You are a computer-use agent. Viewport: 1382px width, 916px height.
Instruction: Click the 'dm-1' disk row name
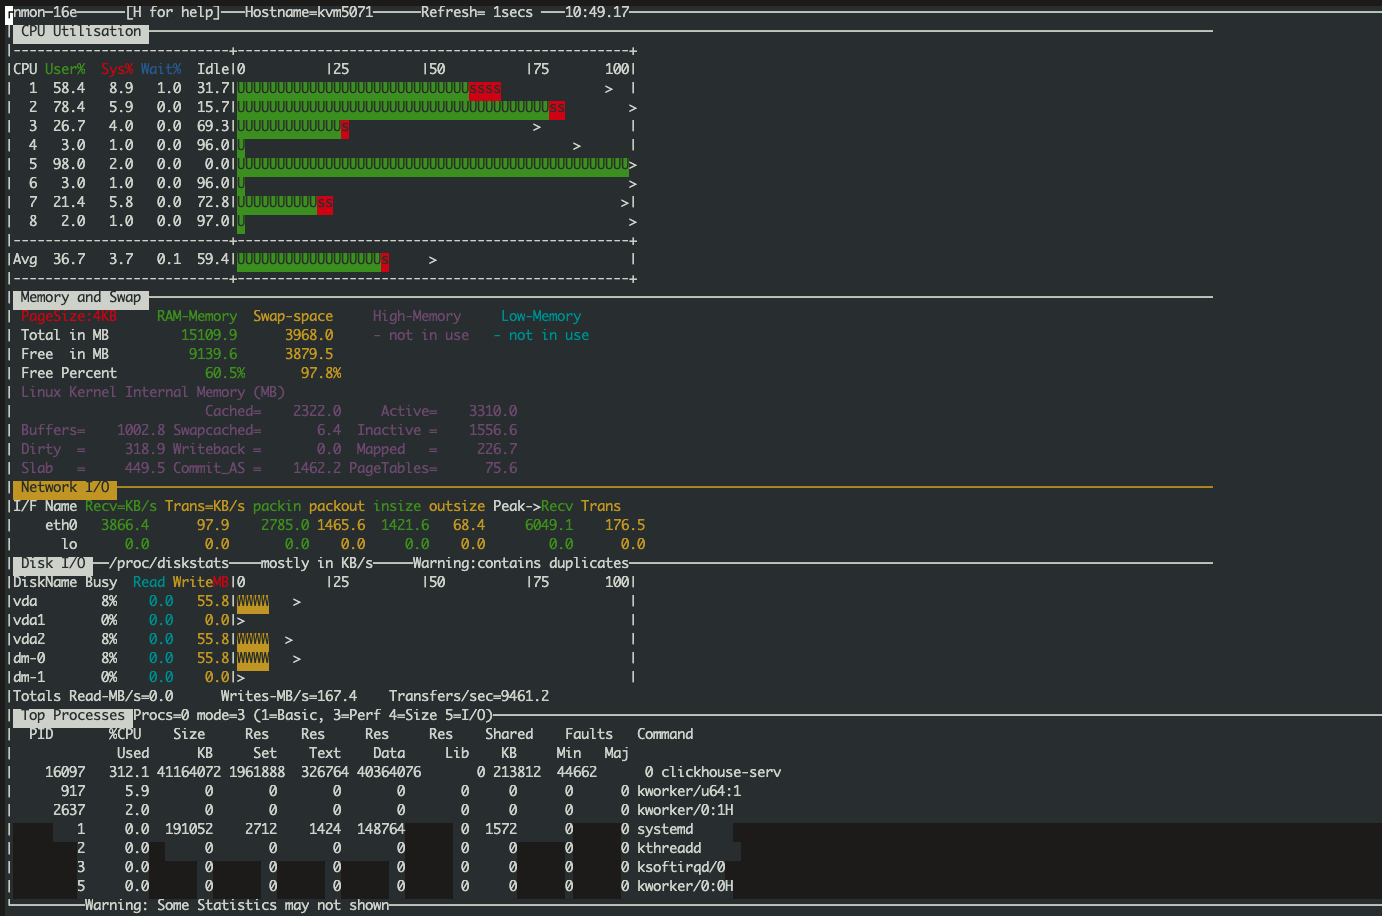[29, 677]
